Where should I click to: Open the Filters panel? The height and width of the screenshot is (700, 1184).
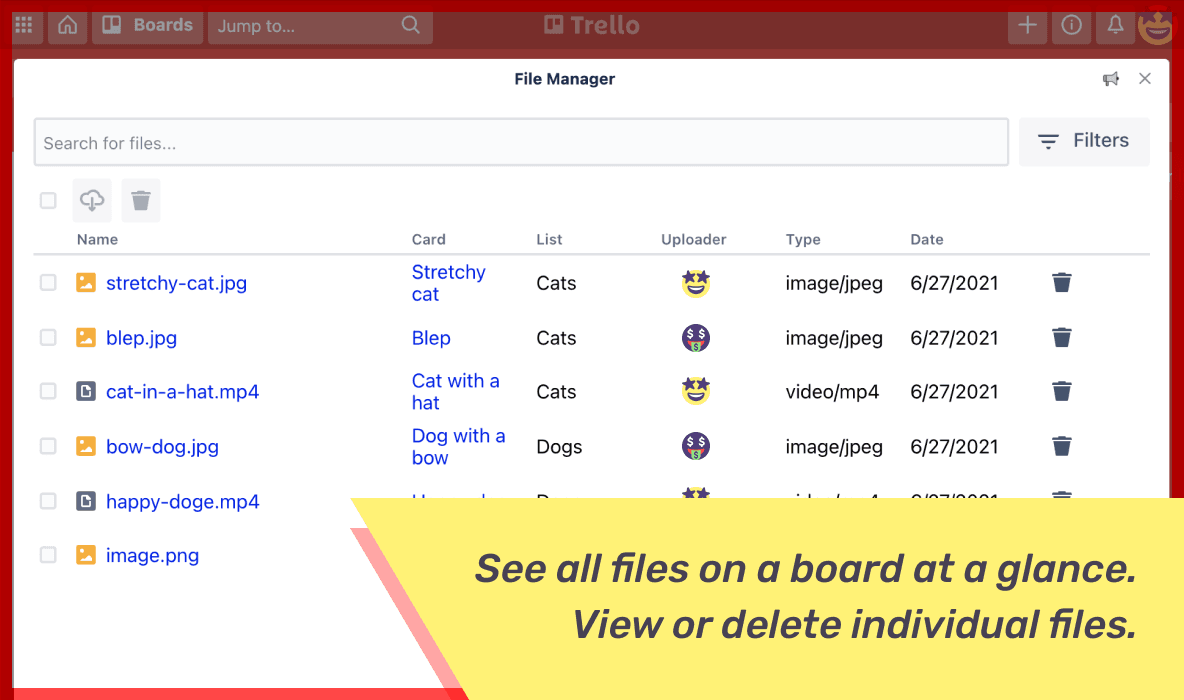pos(1084,141)
